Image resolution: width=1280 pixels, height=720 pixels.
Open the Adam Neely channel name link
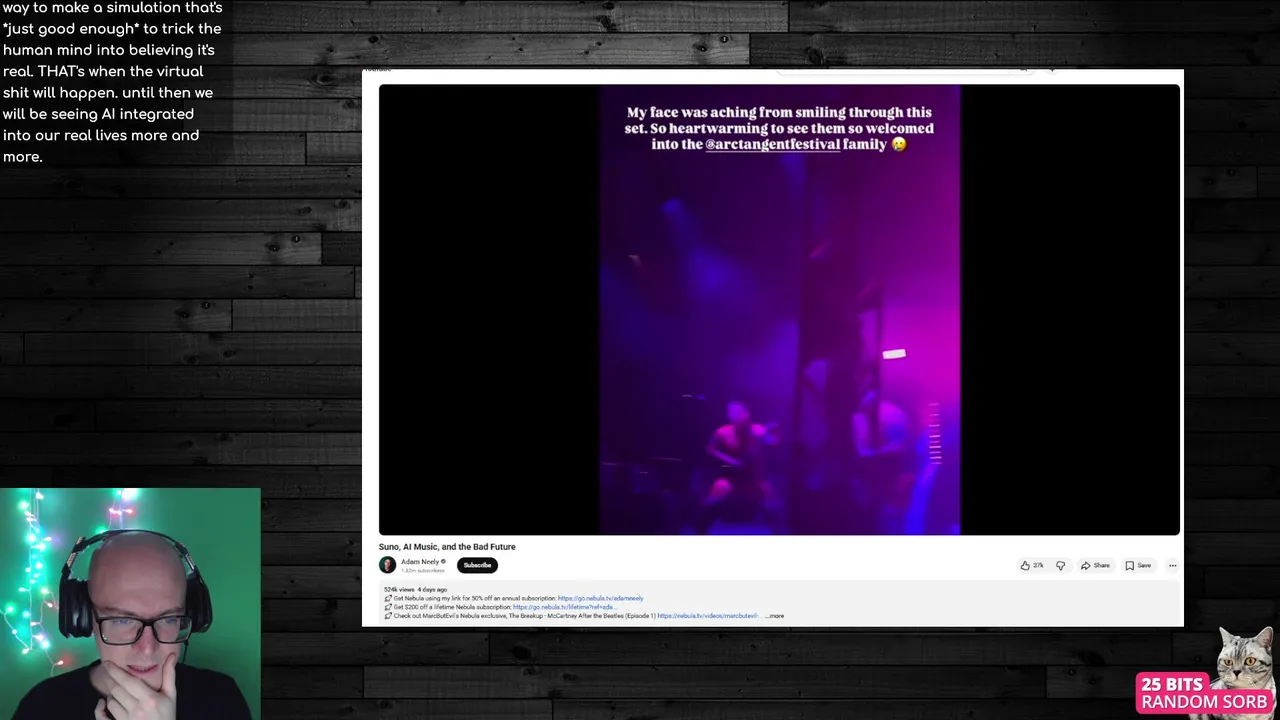(420, 562)
